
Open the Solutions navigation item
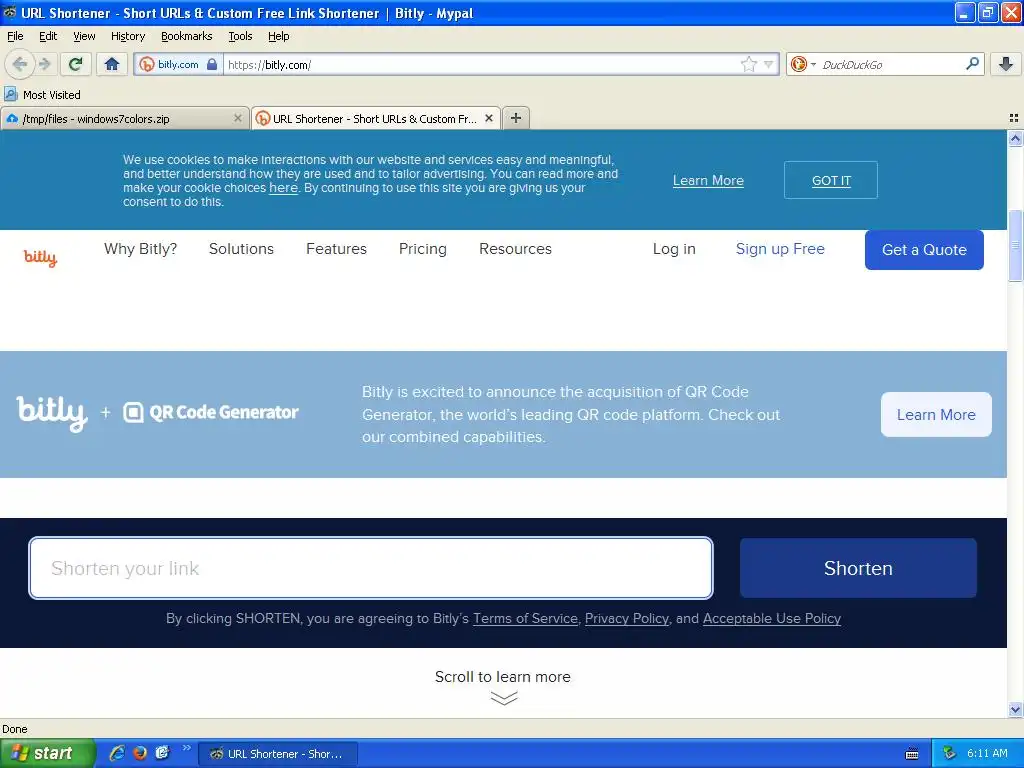241,249
